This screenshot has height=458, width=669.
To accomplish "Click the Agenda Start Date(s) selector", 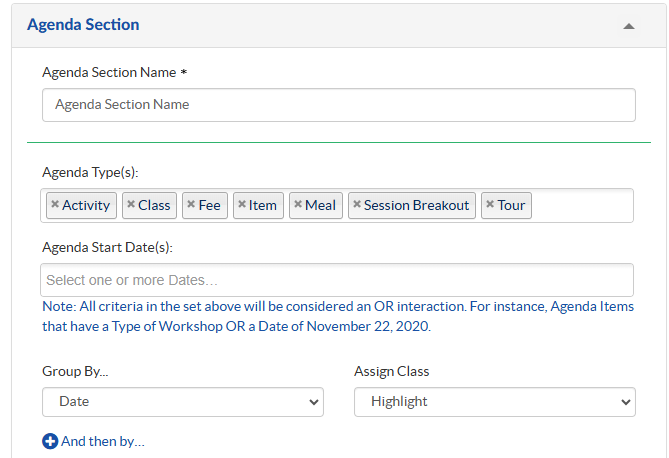I will pos(336,280).
